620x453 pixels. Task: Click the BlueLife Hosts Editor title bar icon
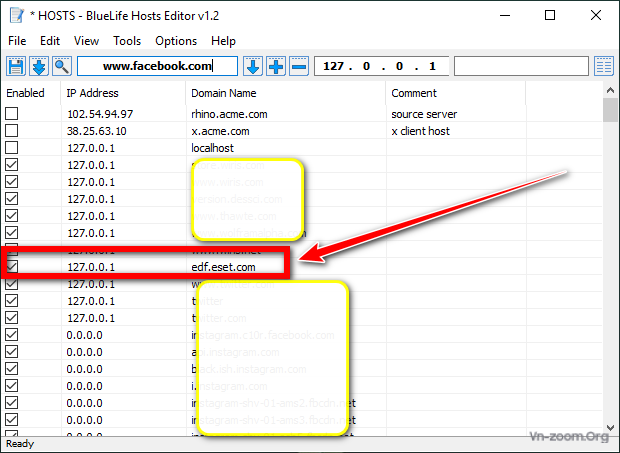[14, 16]
